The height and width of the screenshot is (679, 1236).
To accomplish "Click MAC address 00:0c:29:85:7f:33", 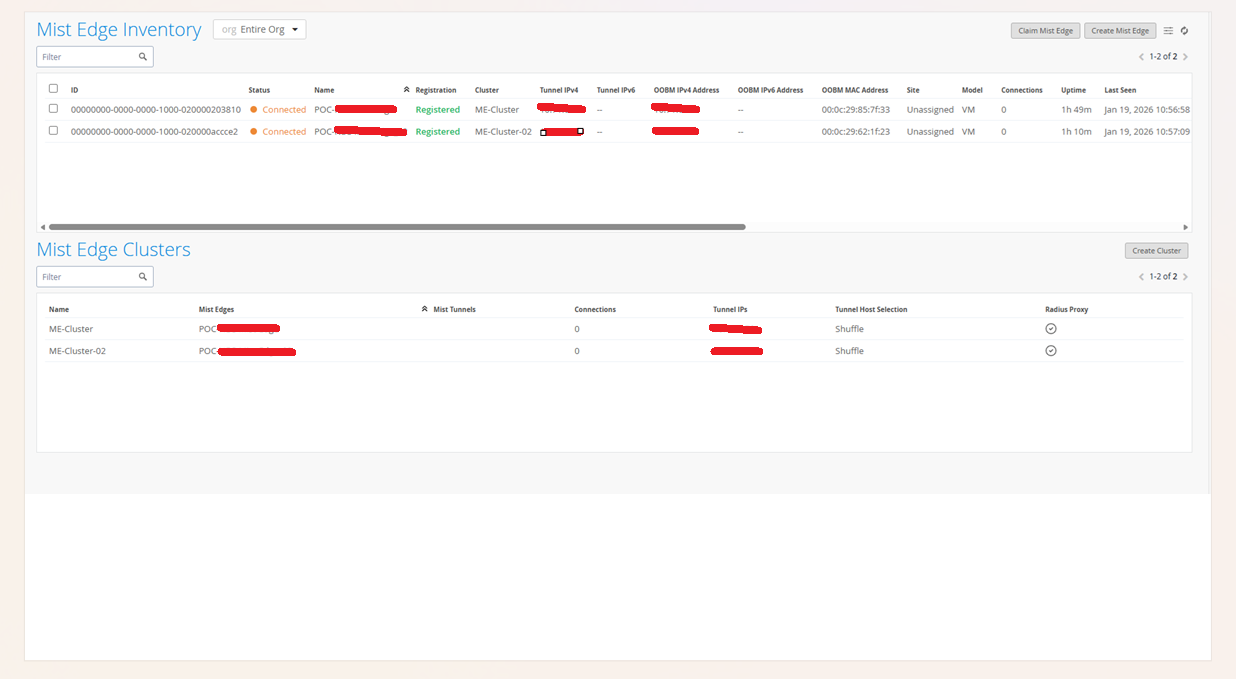I will (856, 110).
